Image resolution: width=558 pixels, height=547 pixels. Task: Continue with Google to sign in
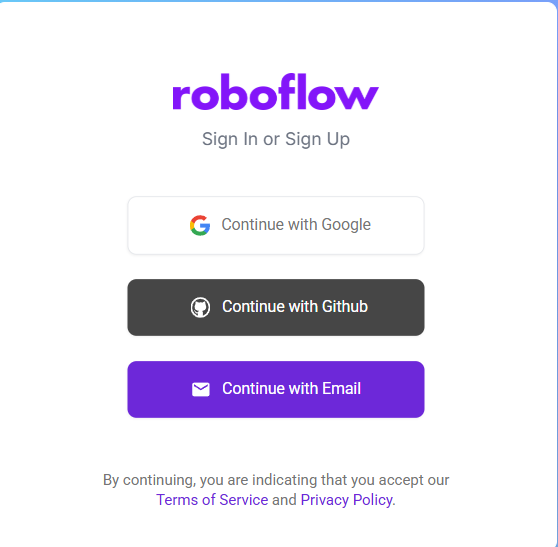276,225
